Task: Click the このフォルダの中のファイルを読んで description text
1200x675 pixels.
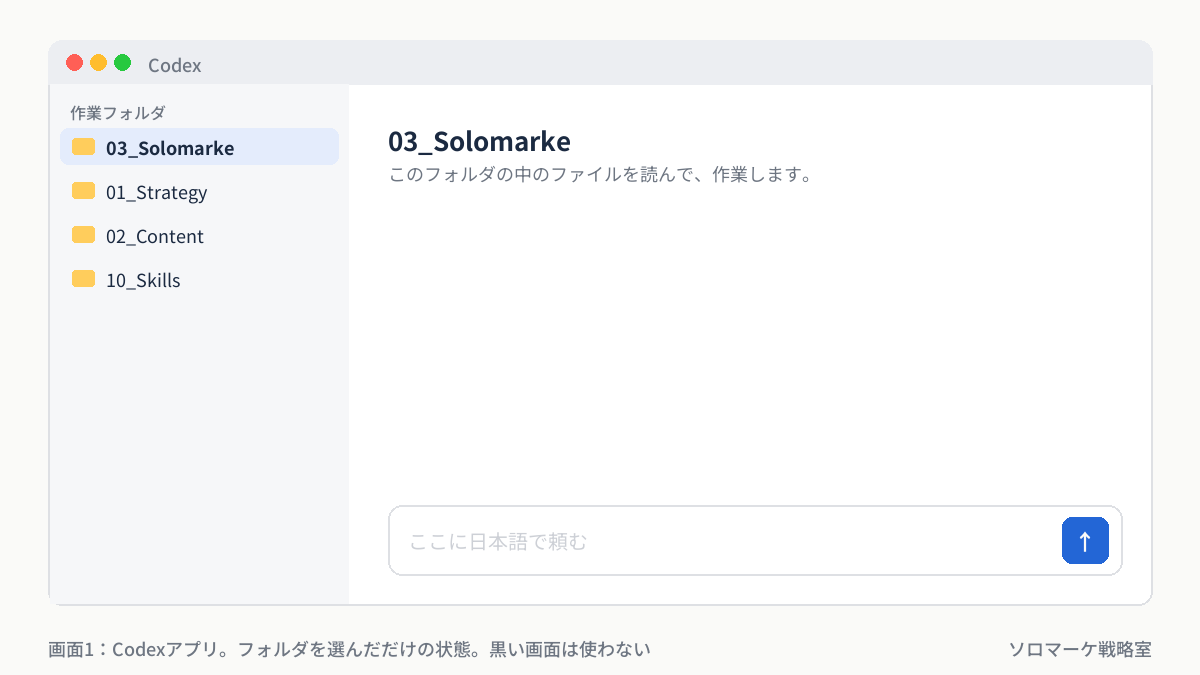Action: coord(599,175)
